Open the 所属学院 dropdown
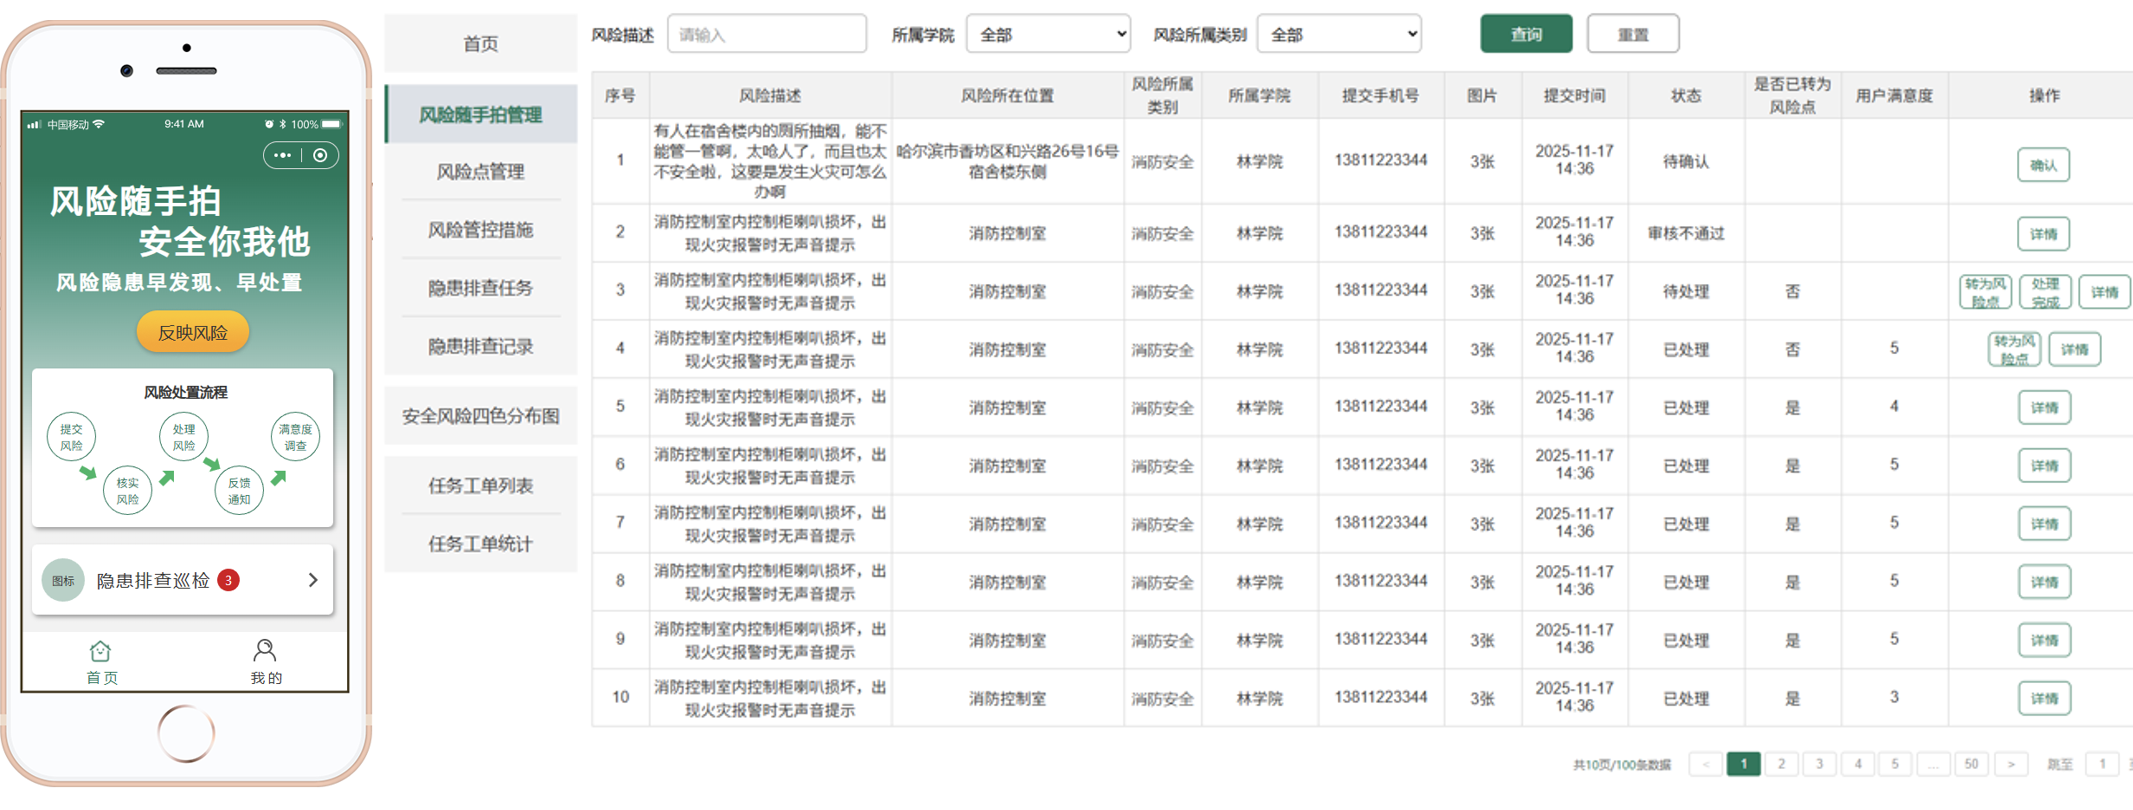The height and width of the screenshot is (810, 2133). click(1048, 34)
